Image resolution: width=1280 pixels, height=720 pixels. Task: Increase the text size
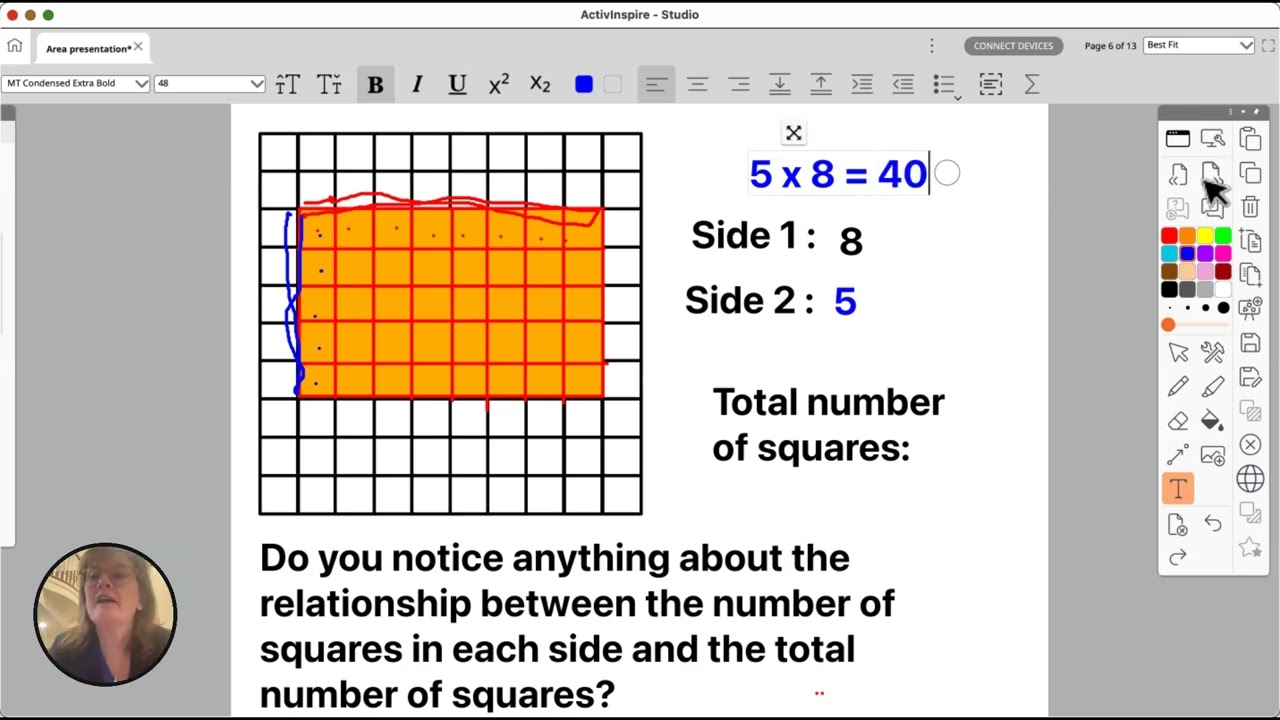click(288, 85)
